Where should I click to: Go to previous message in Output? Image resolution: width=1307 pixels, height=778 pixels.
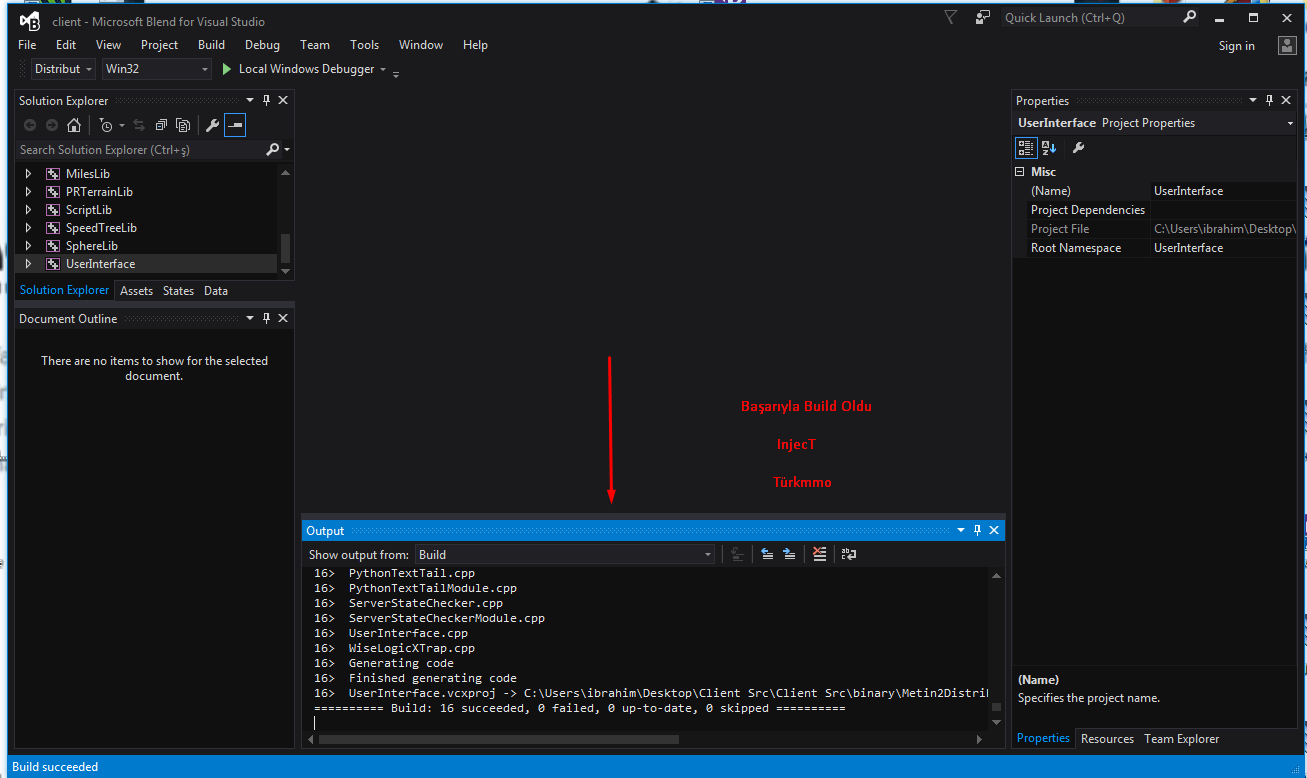[767, 554]
